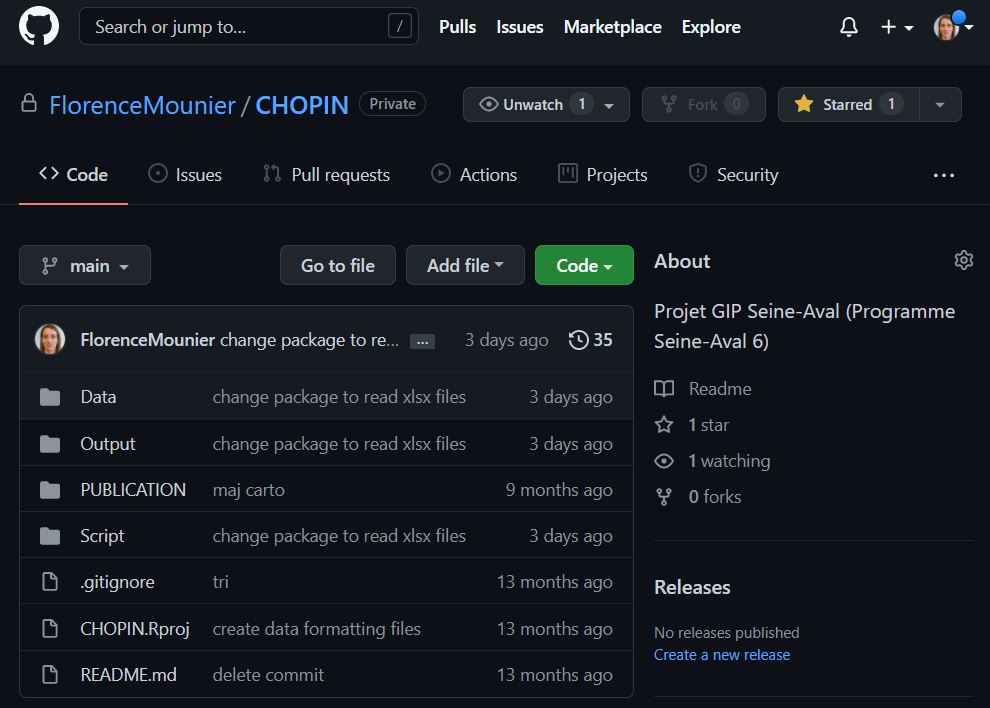Screen dimensions: 990x708
Task: Open the notifications bell
Action: 849,27
